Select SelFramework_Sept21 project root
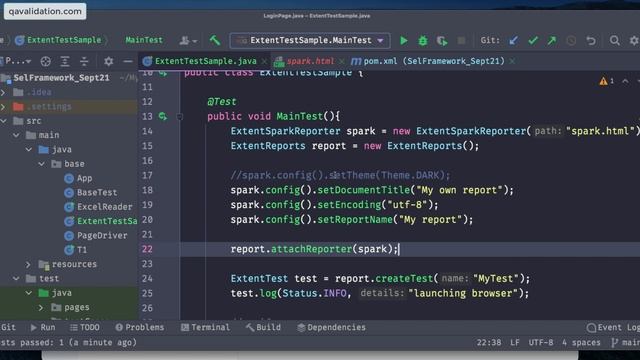This screenshot has height=360, width=640. click(61, 78)
